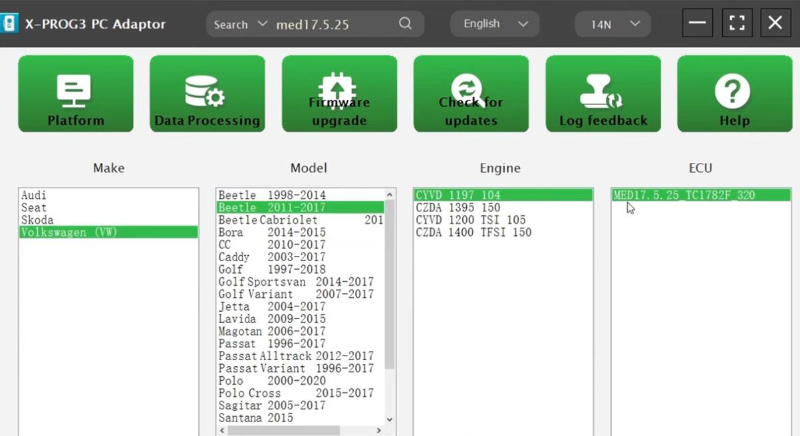Select CC 2010-2017 model
800x436 pixels.
(300, 245)
